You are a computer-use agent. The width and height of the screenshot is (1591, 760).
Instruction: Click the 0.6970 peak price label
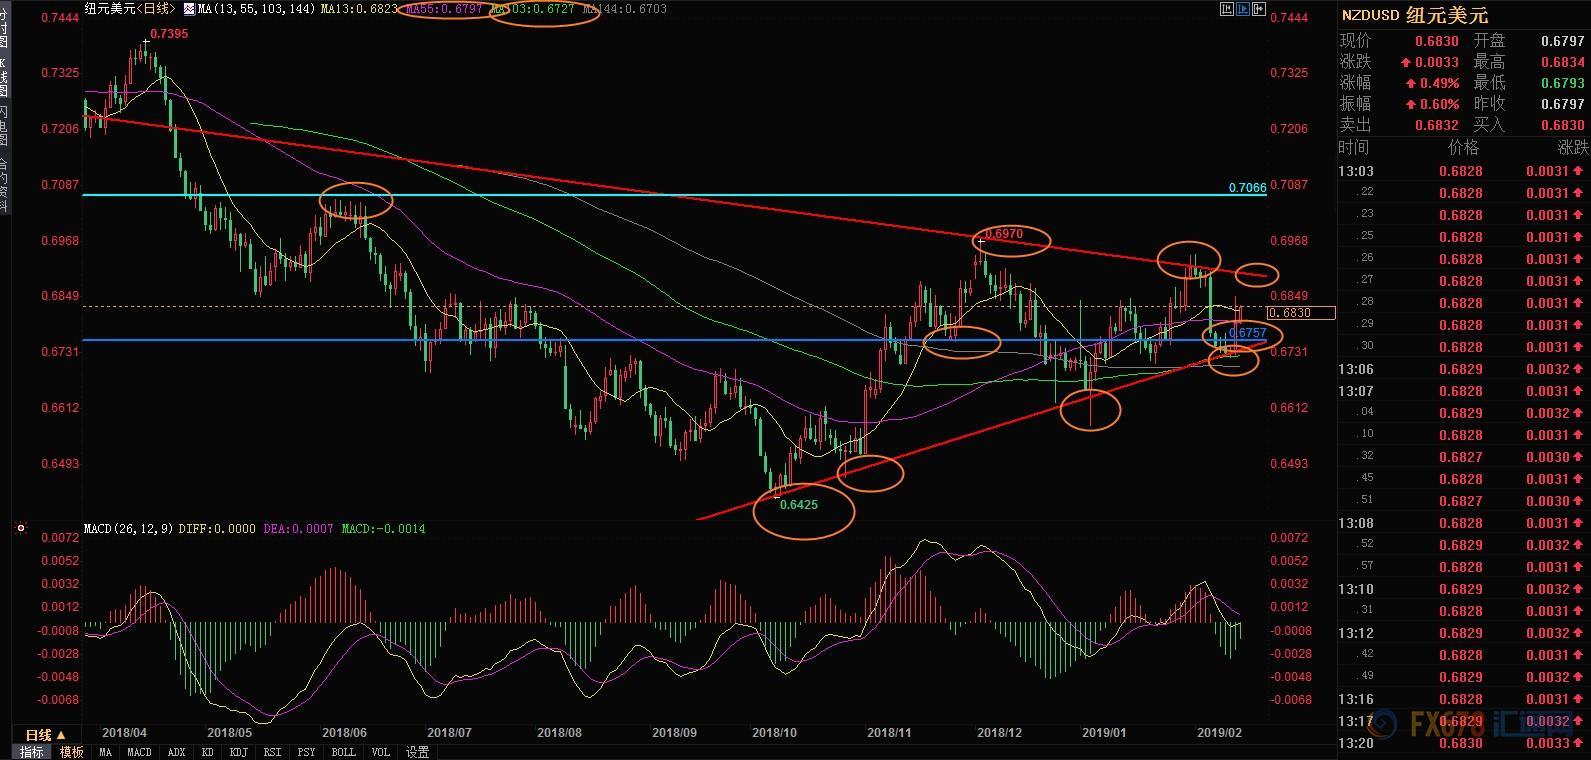coord(1004,234)
